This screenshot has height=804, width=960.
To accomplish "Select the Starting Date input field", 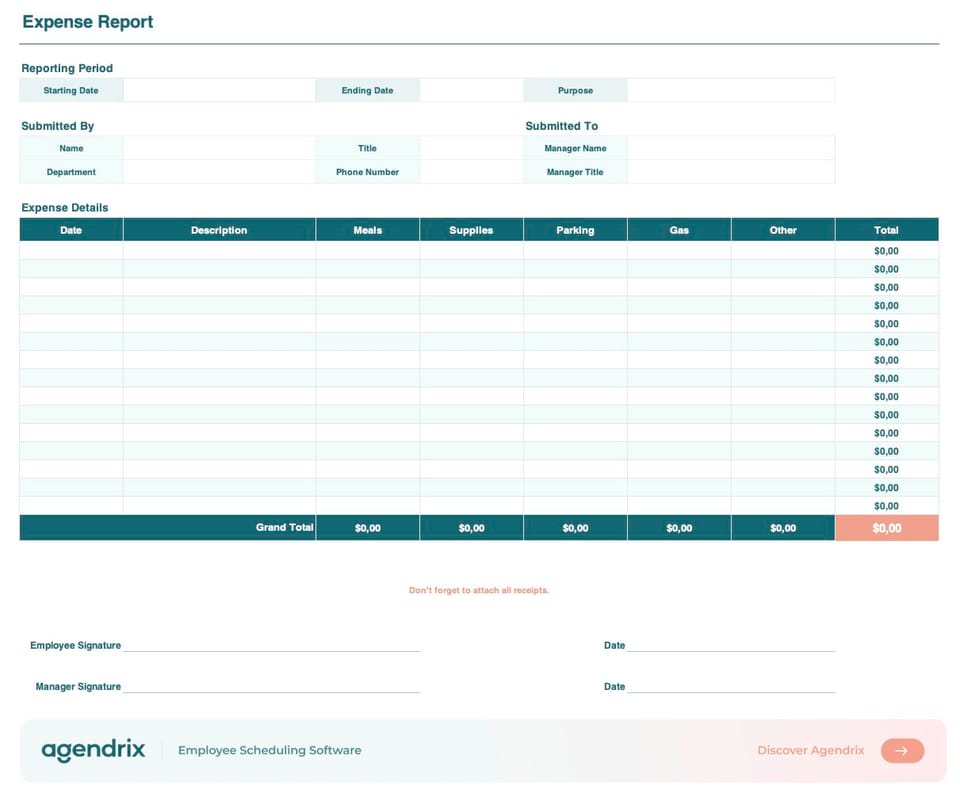I will click(219, 90).
